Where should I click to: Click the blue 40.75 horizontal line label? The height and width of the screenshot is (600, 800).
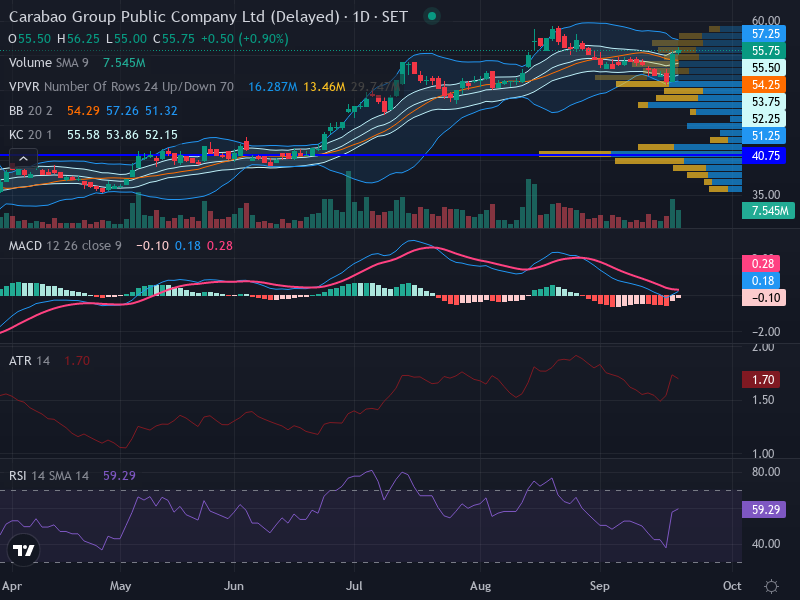(x=764, y=156)
